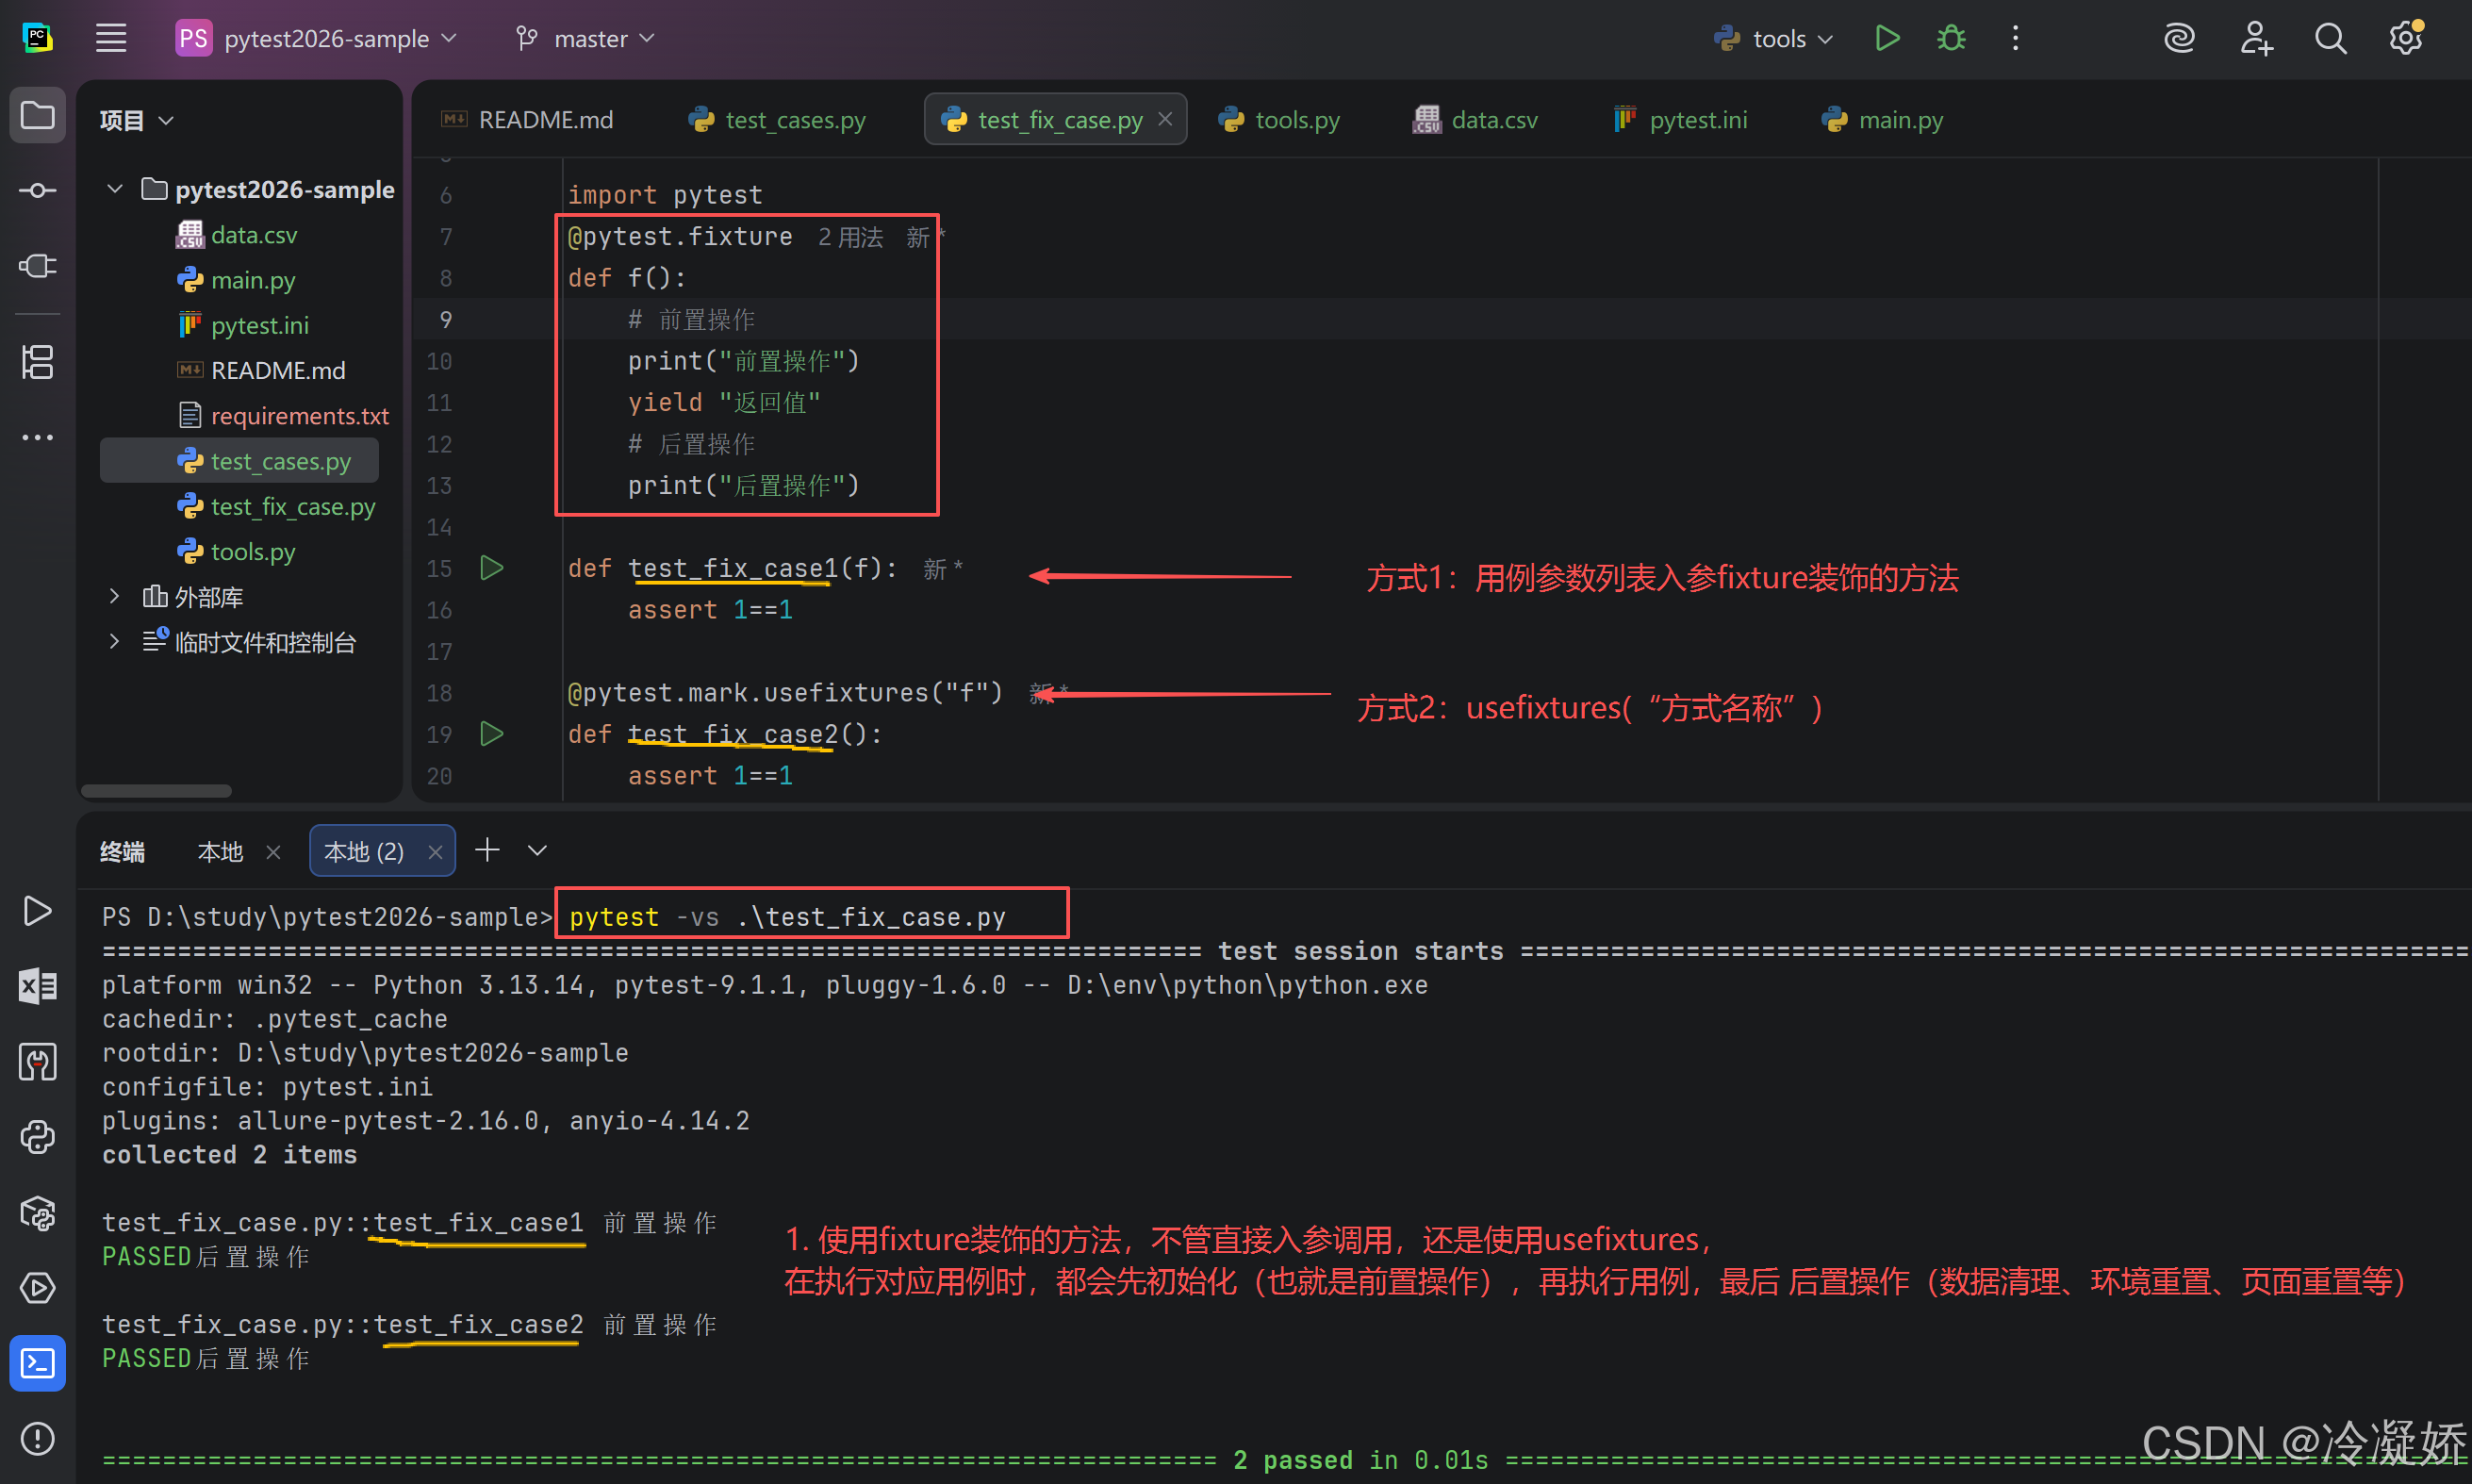Open the master branch dropdown
Image resolution: width=2472 pixels, height=1484 pixels.
click(586, 38)
